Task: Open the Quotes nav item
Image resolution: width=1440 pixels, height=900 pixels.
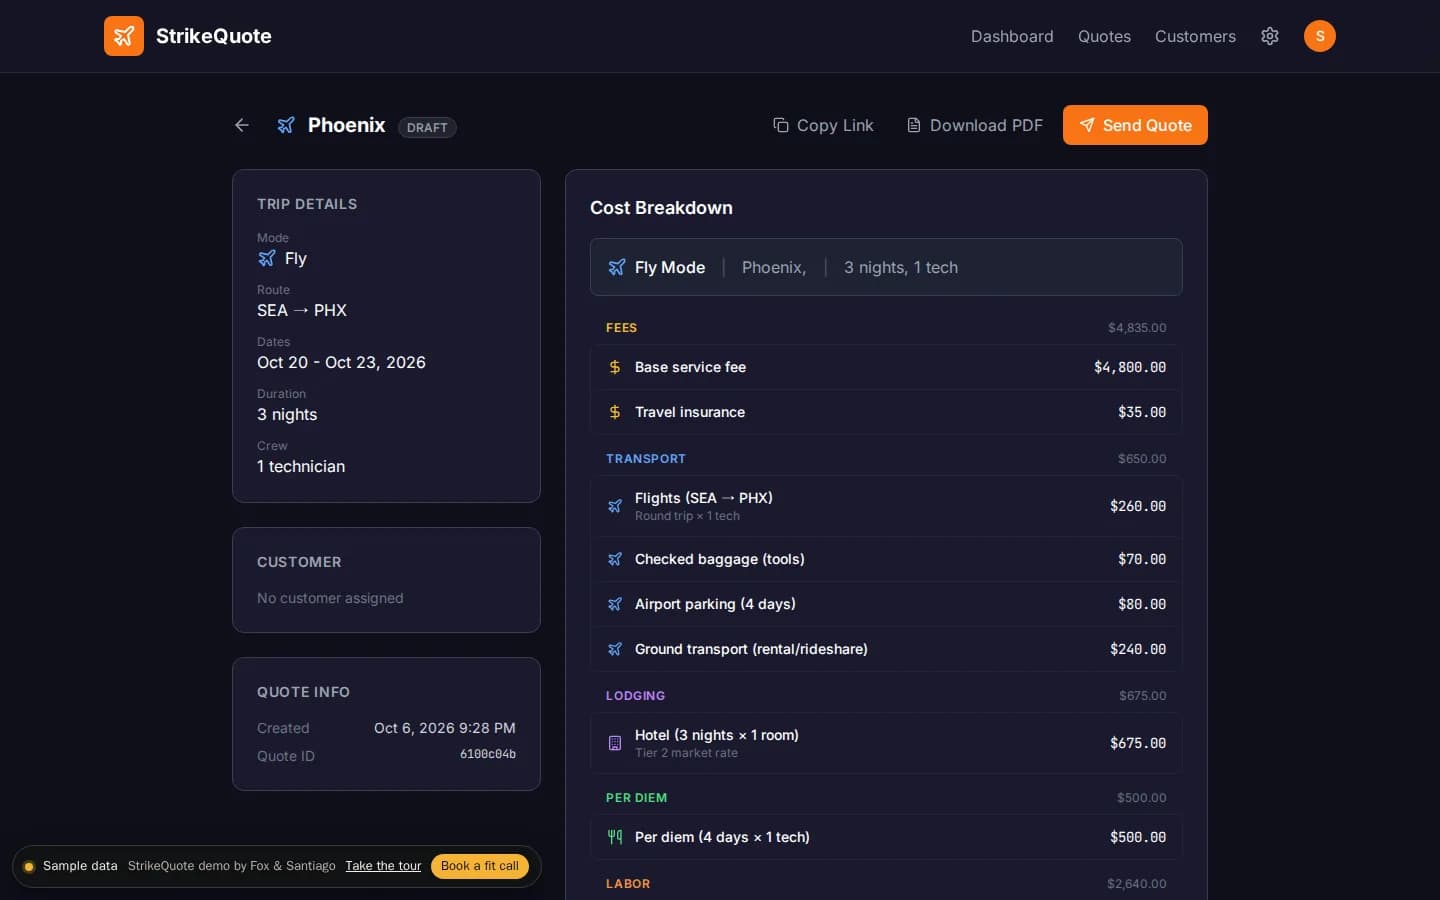Action: [x=1104, y=36]
